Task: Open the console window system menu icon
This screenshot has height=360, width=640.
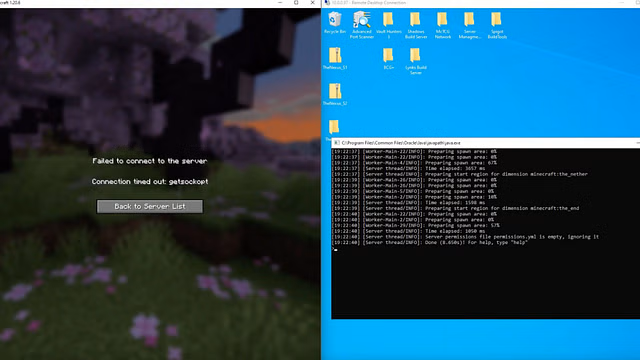Action: [x=337, y=143]
